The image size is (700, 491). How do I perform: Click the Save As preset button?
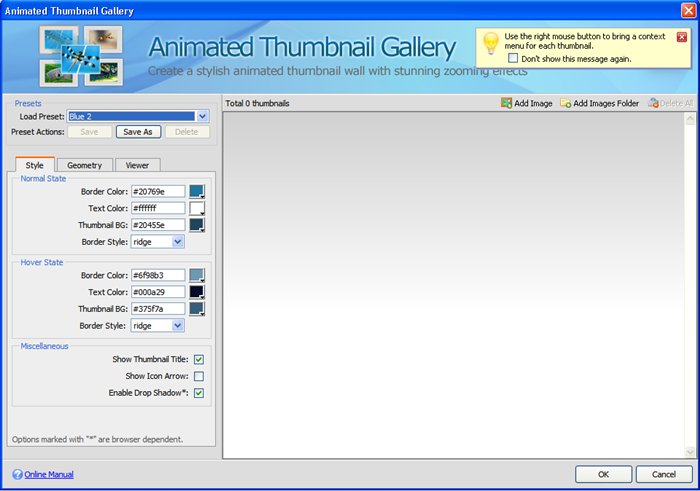(138, 132)
